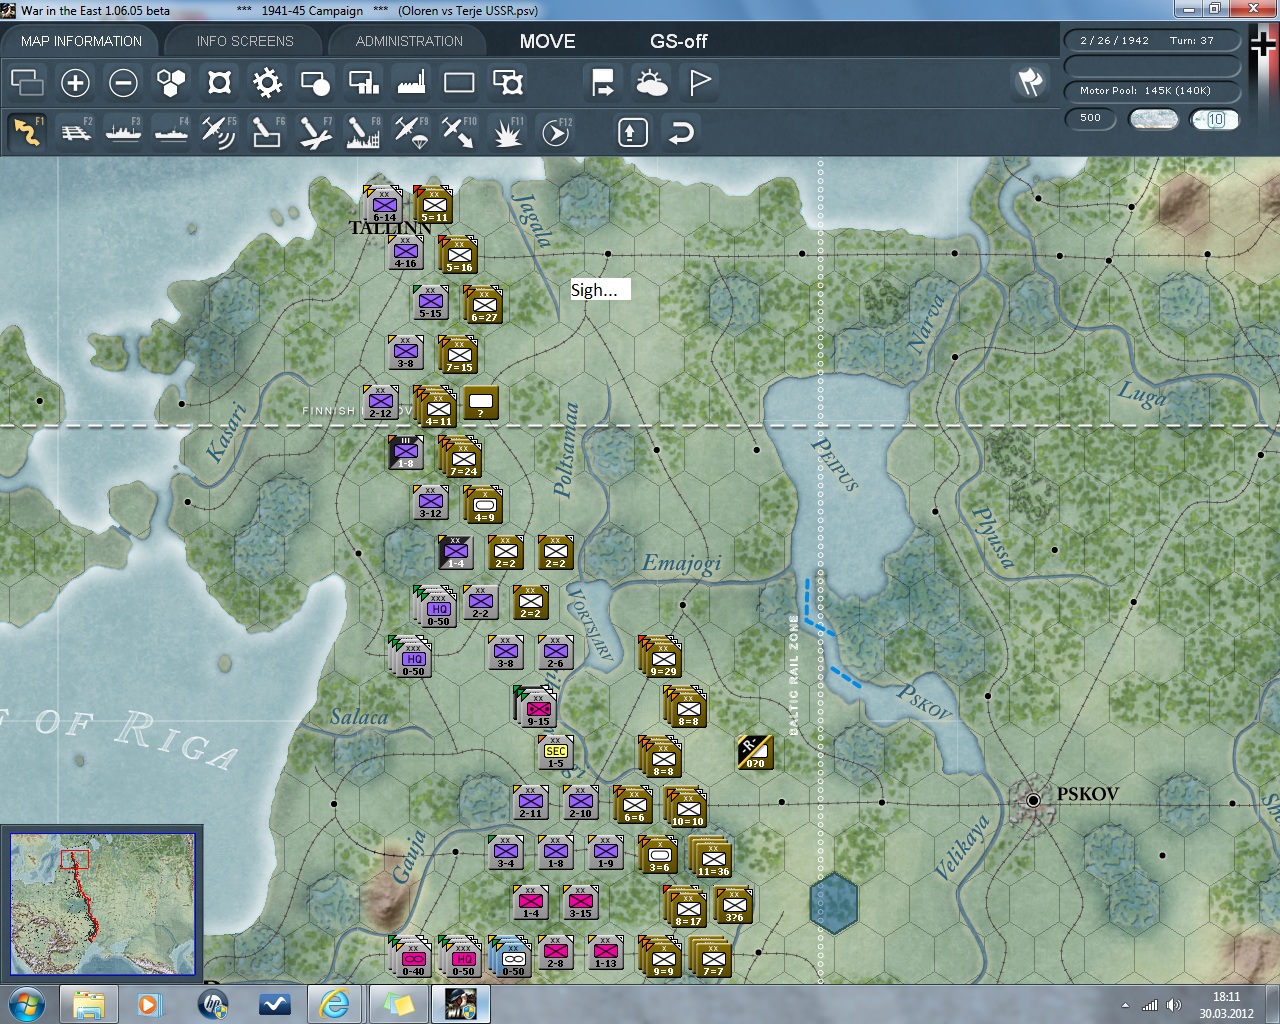Image resolution: width=1280 pixels, height=1024 pixels.
Task: Select the F3 naval transport ship icon
Action: (x=123, y=132)
